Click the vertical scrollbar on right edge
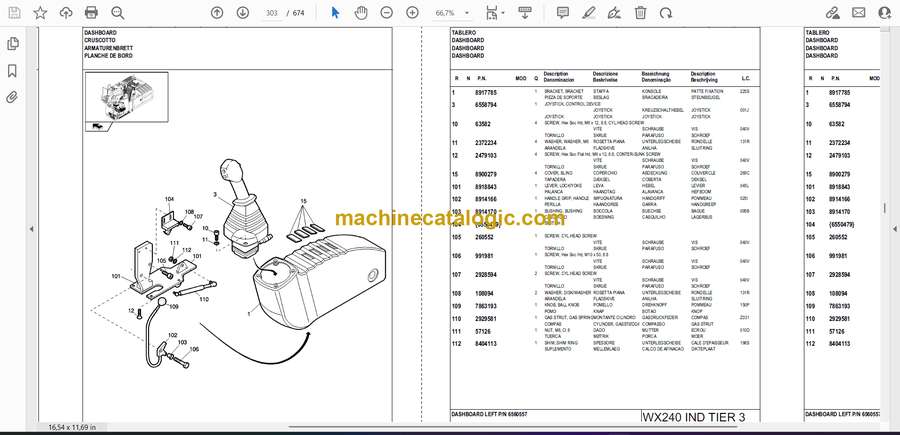The height and width of the screenshot is (435, 900). click(885, 208)
